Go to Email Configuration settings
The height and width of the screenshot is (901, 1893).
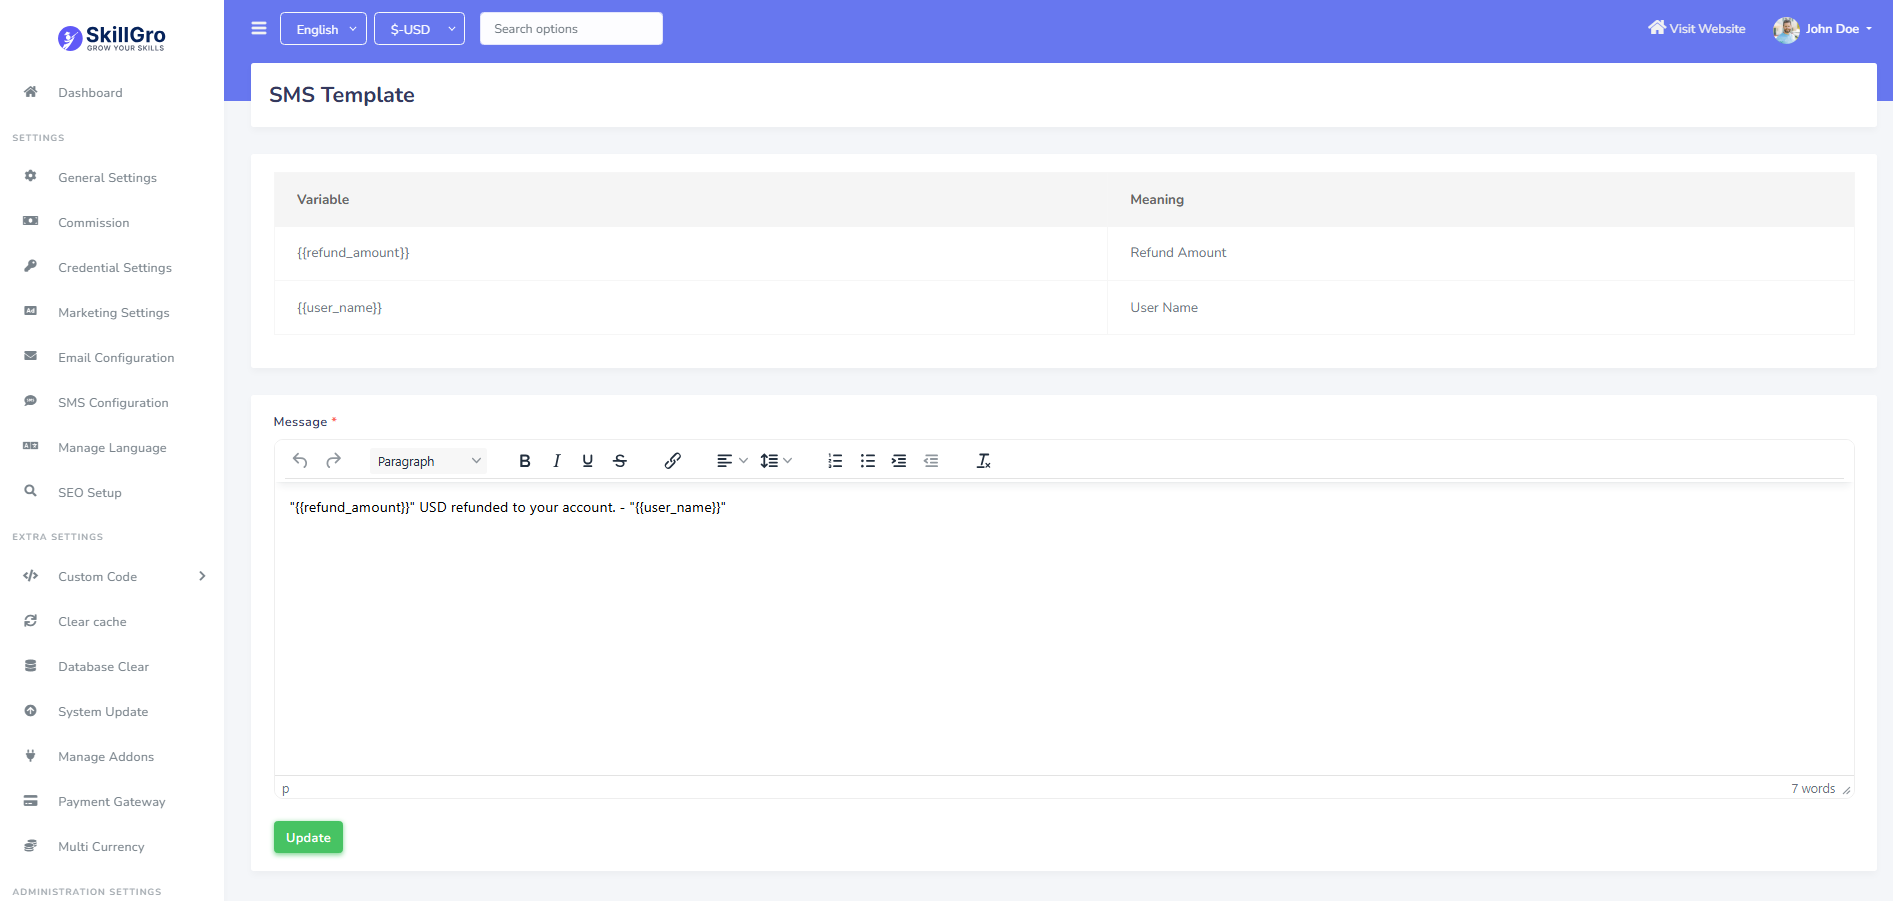[116, 358]
